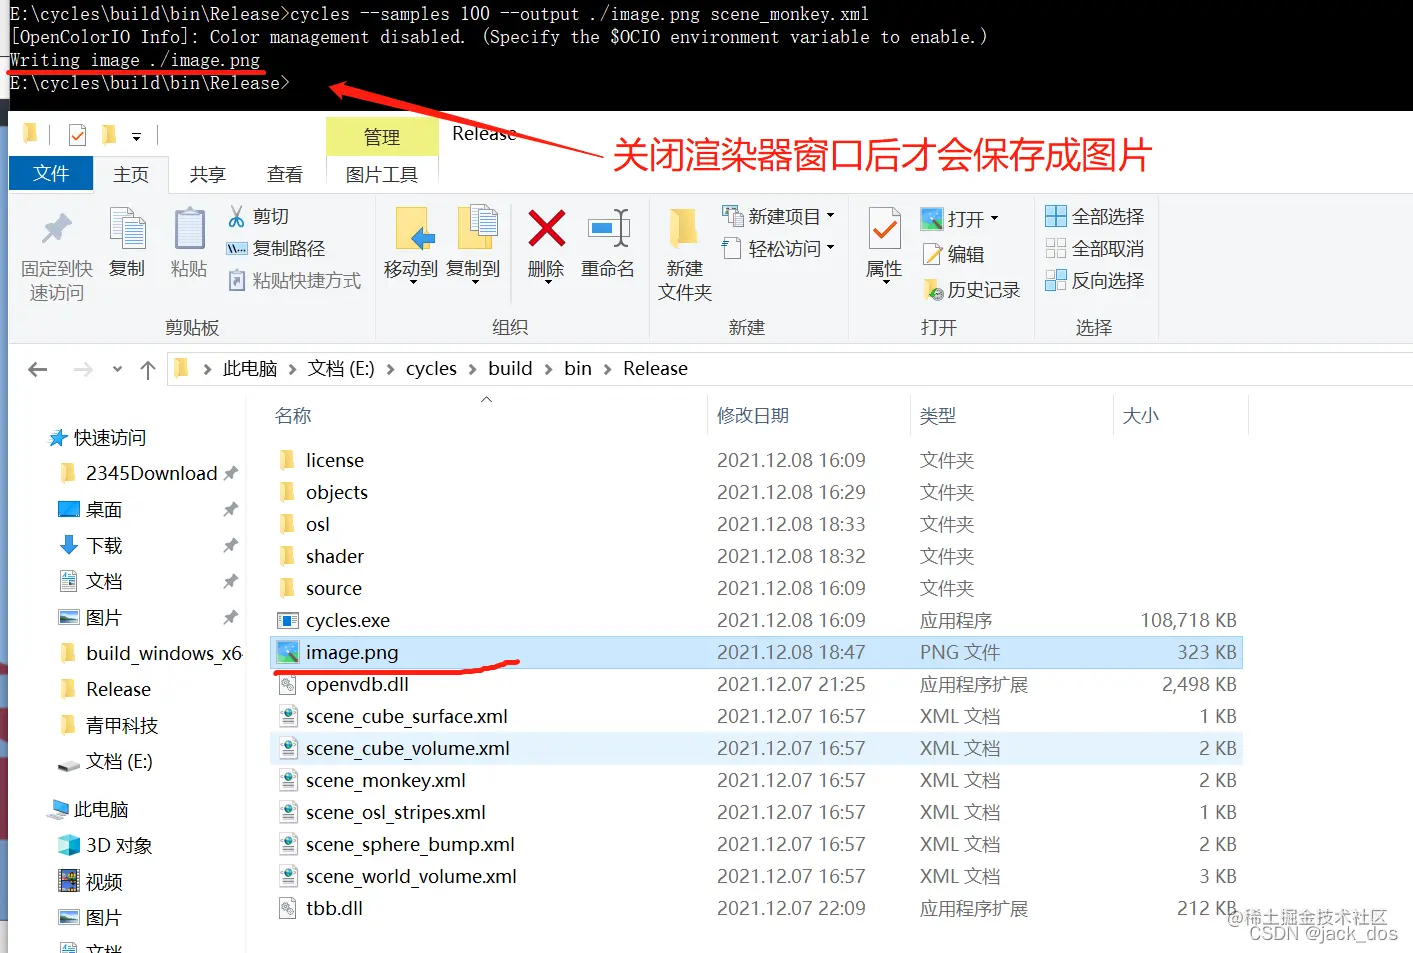Screen dimensions: 1413x953
Task: Click Select none command
Action: (x=1094, y=248)
